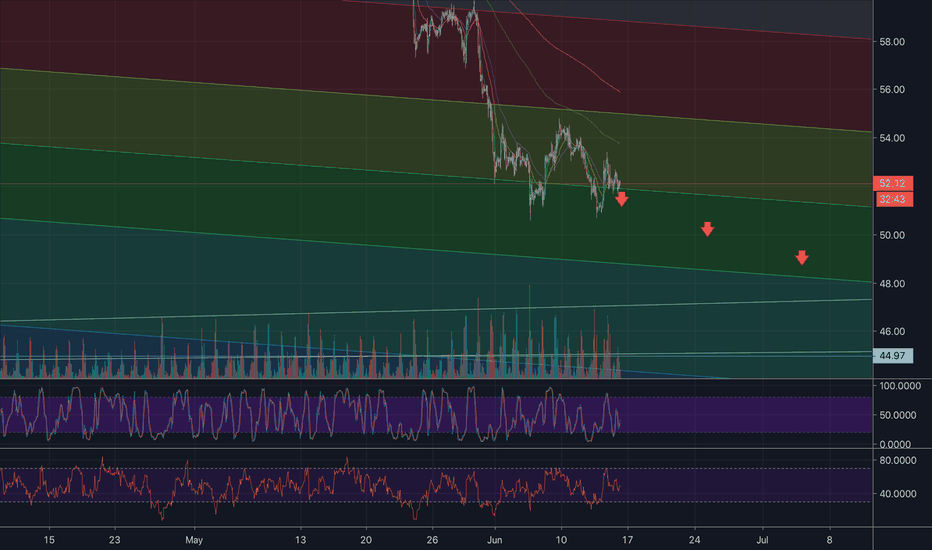The height and width of the screenshot is (550, 932).
Task: Click the 17 date label on time axis
Action: click(627, 540)
